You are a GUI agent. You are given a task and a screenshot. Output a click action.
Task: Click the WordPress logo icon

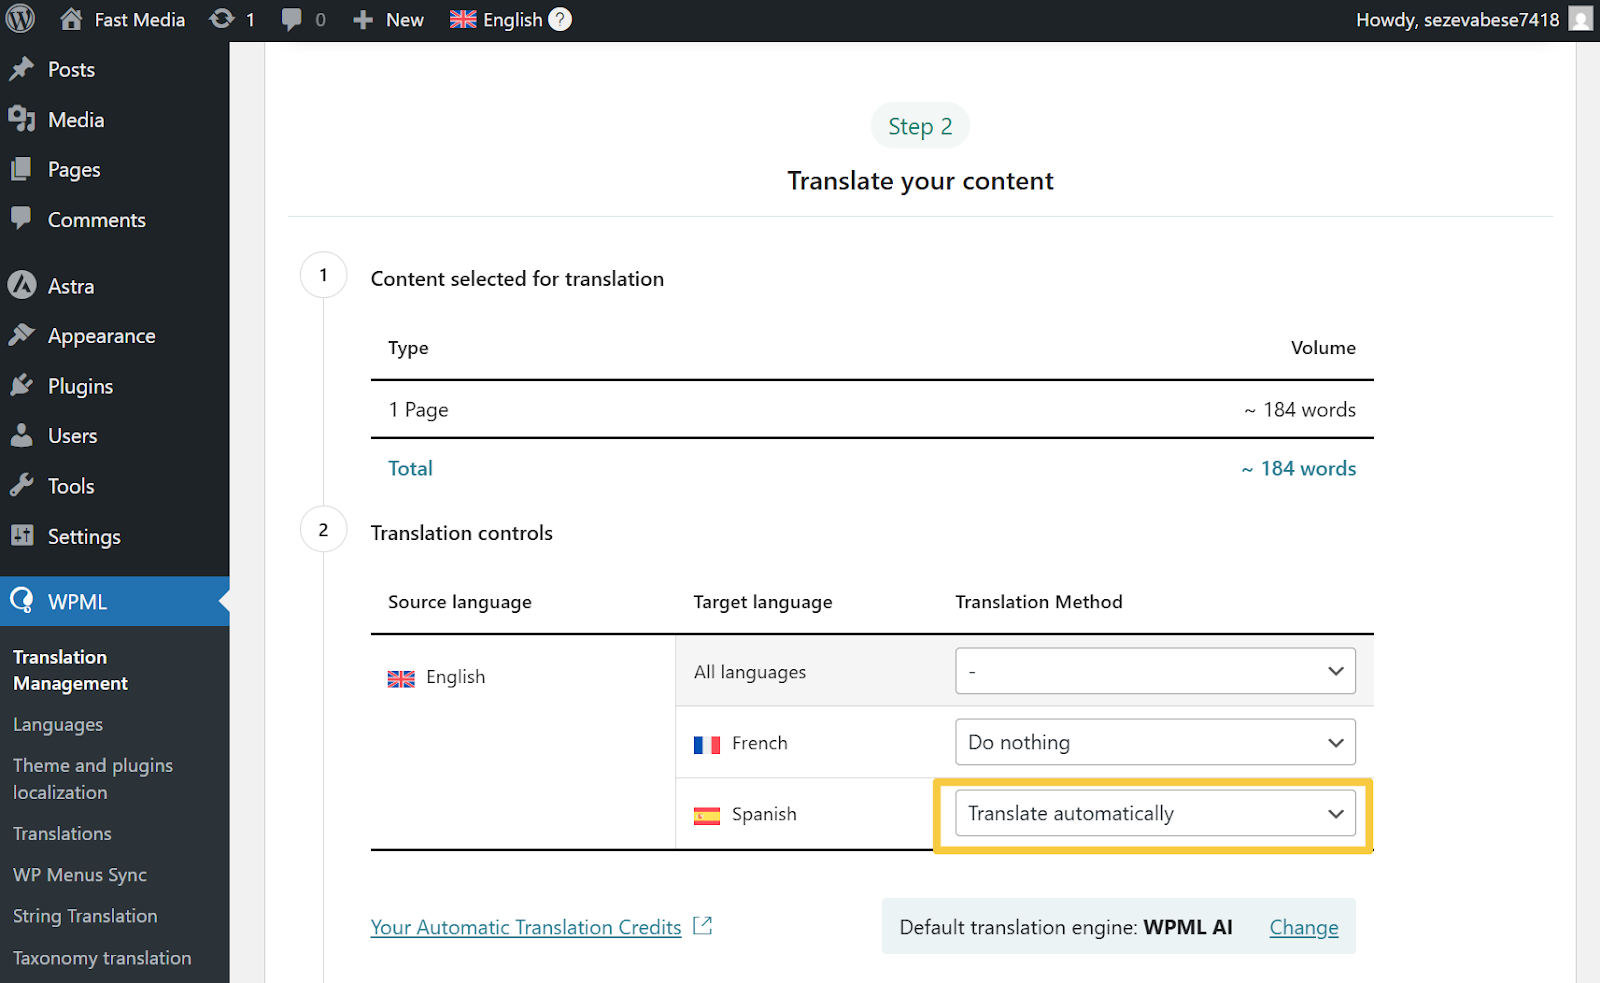click(x=20, y=19)
